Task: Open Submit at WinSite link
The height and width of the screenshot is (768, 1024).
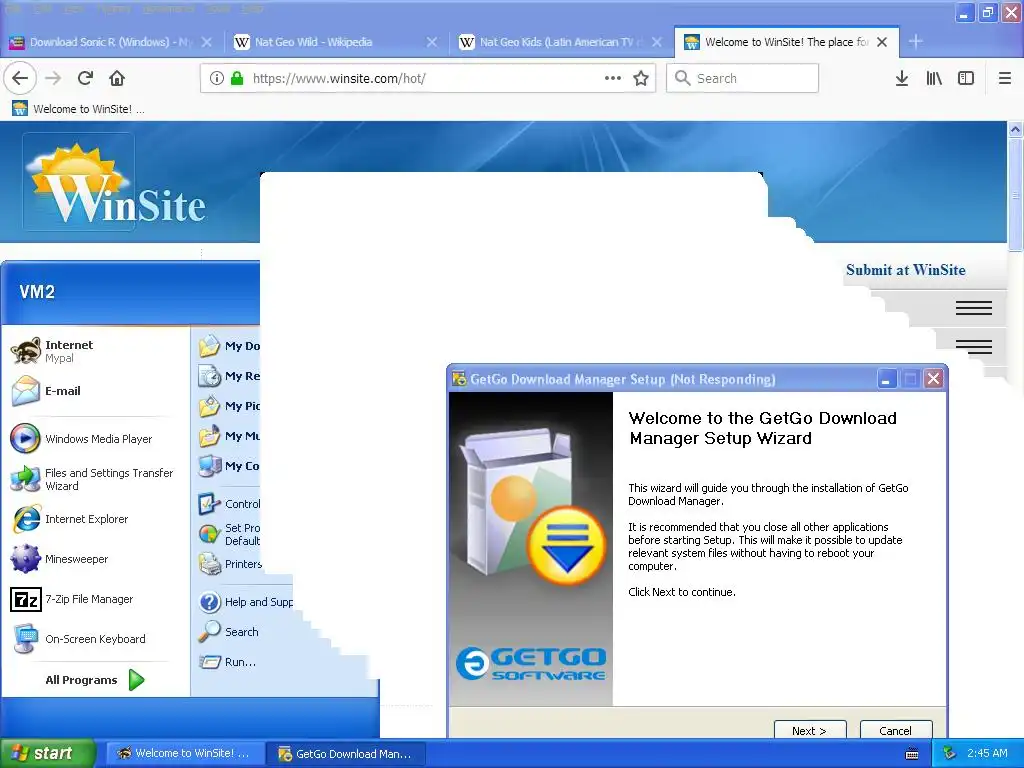Action: click(x=905, y=270)
